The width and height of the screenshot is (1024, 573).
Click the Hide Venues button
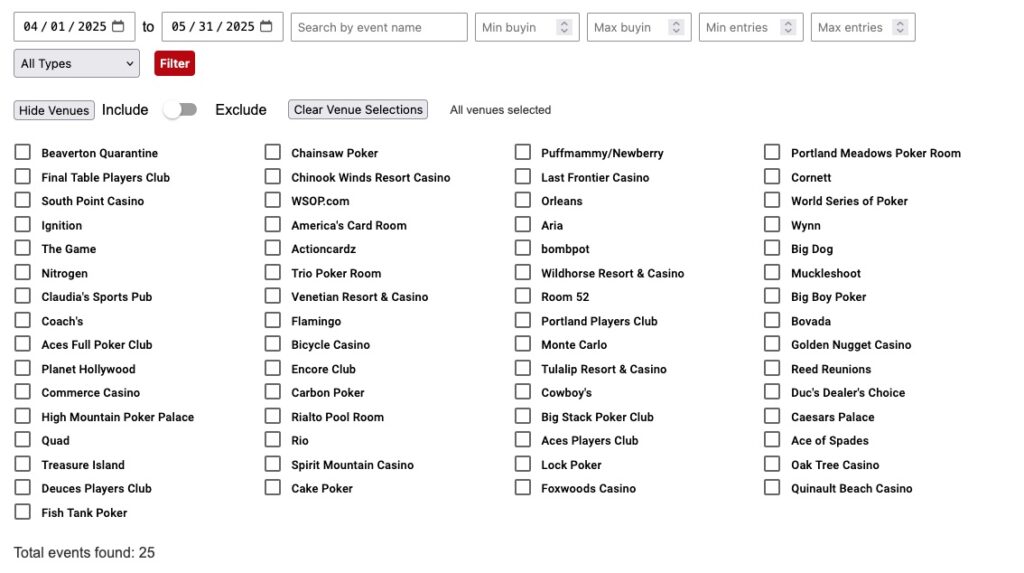54,110
